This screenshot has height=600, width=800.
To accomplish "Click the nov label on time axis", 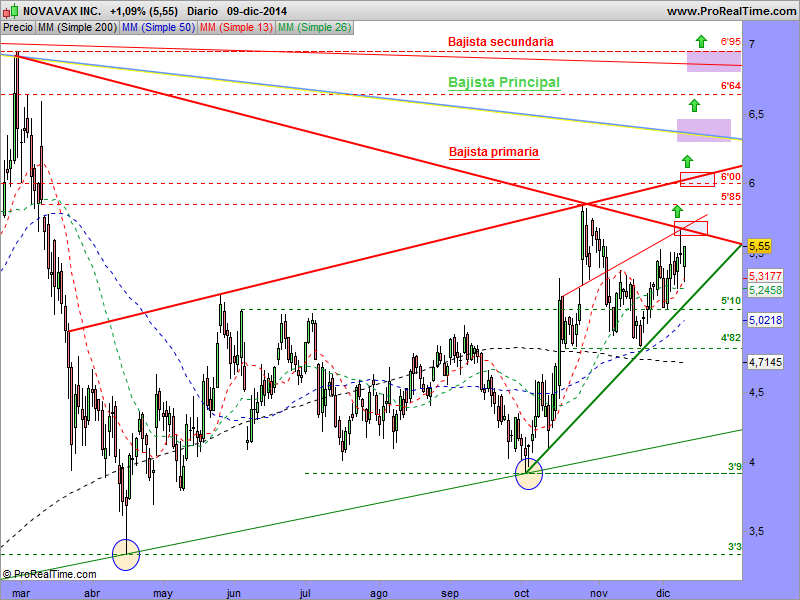I will [x=599, y=593].
